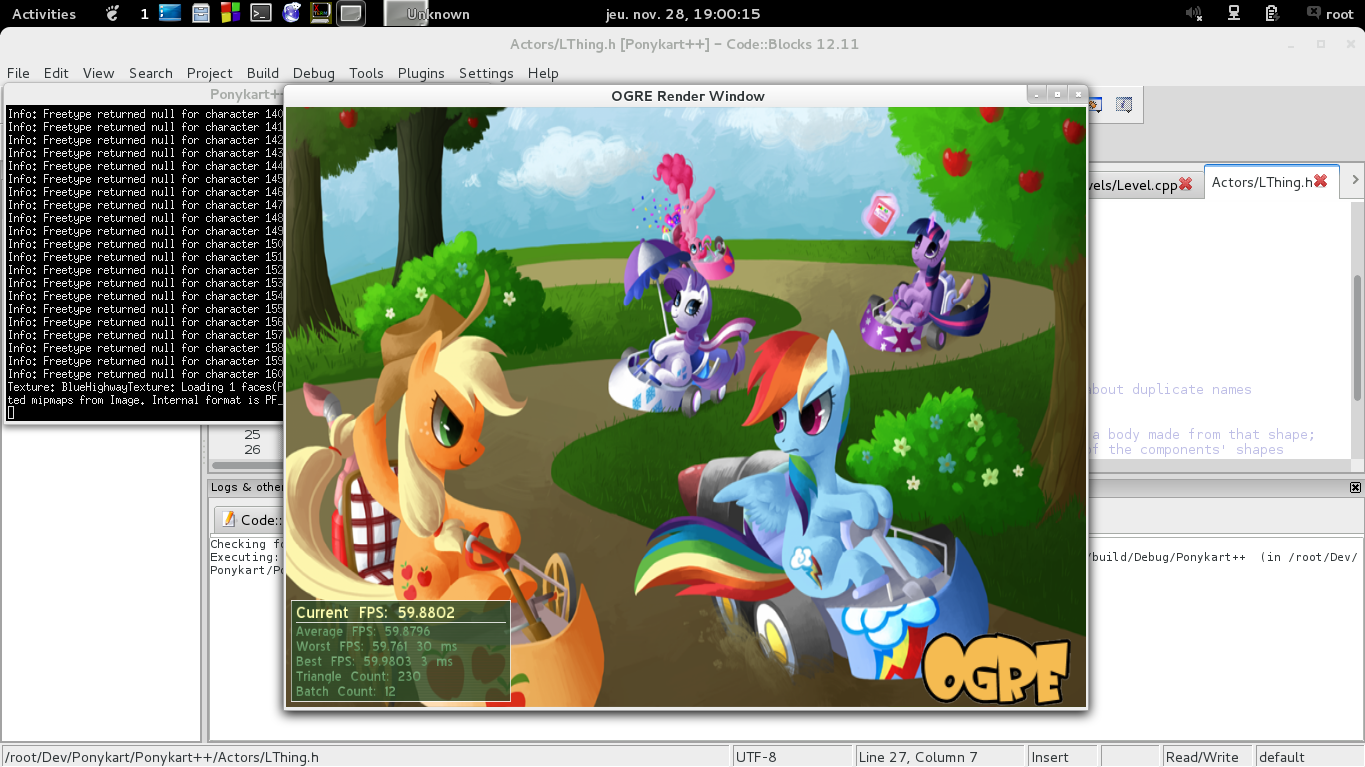Select the rounded dark window icon in top bar
The width and height of the screenshot is (1365, 767).
click(x=350, y=13)
